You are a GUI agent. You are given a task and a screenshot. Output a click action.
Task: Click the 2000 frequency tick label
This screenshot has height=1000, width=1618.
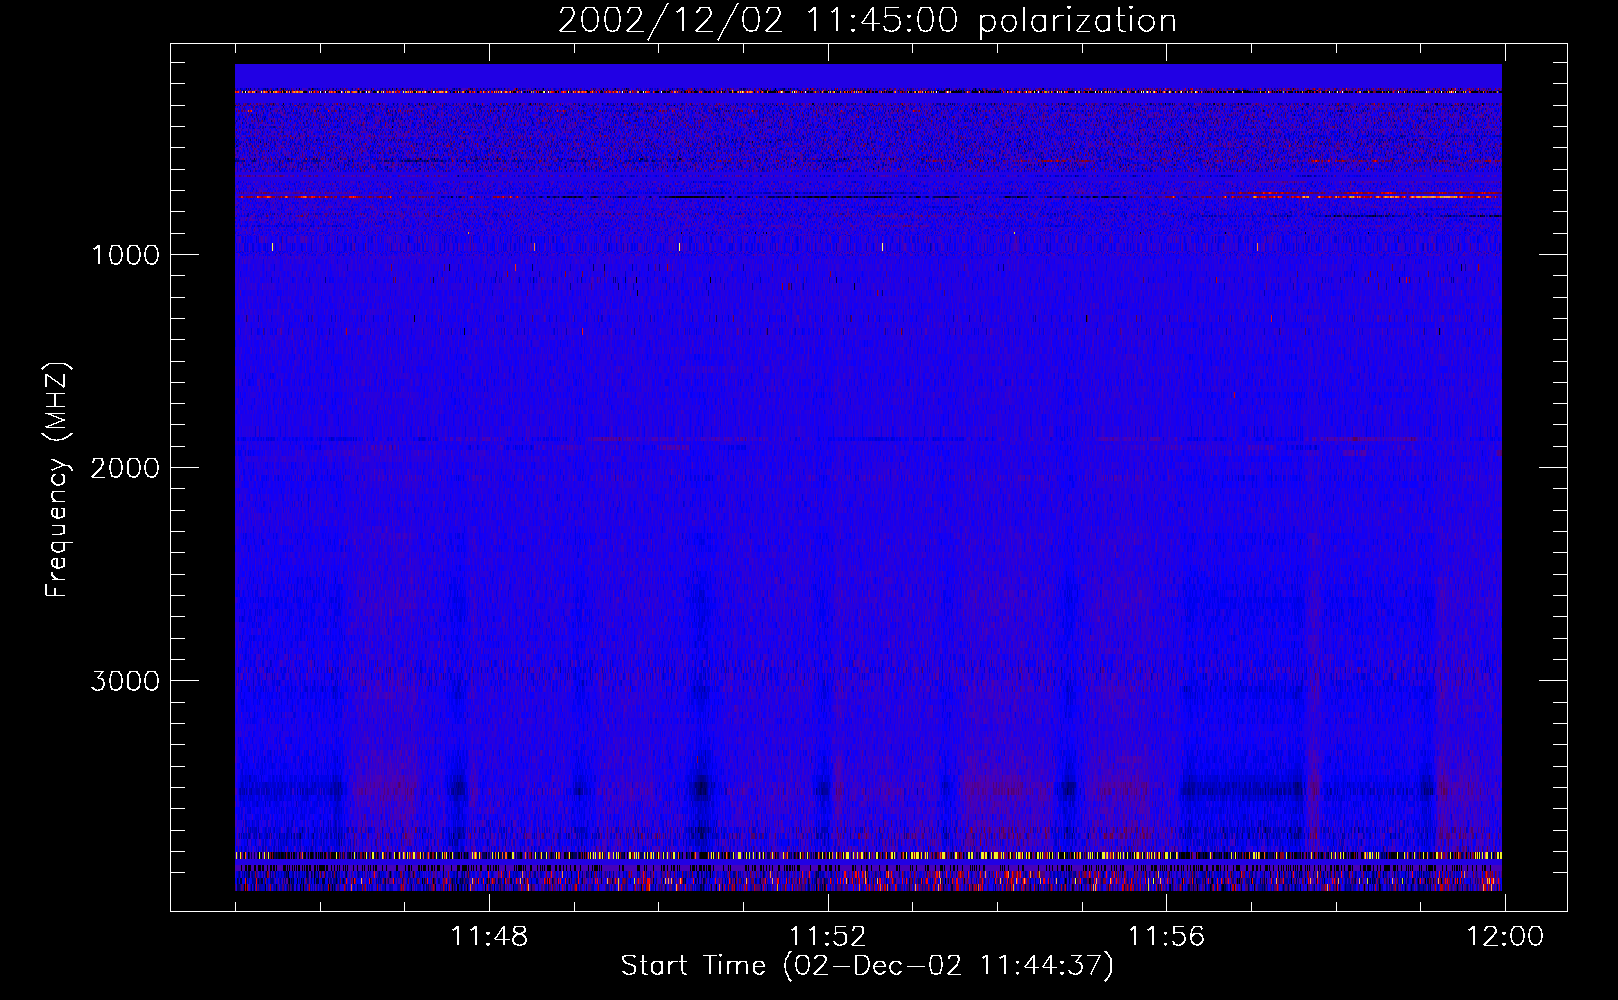[126, 468]
